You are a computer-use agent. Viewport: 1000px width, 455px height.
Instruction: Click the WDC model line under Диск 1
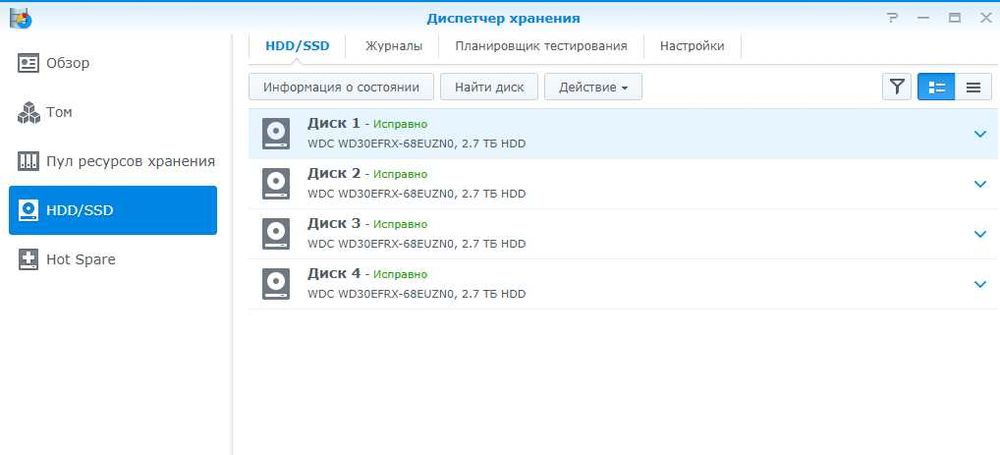coord(416,144)
